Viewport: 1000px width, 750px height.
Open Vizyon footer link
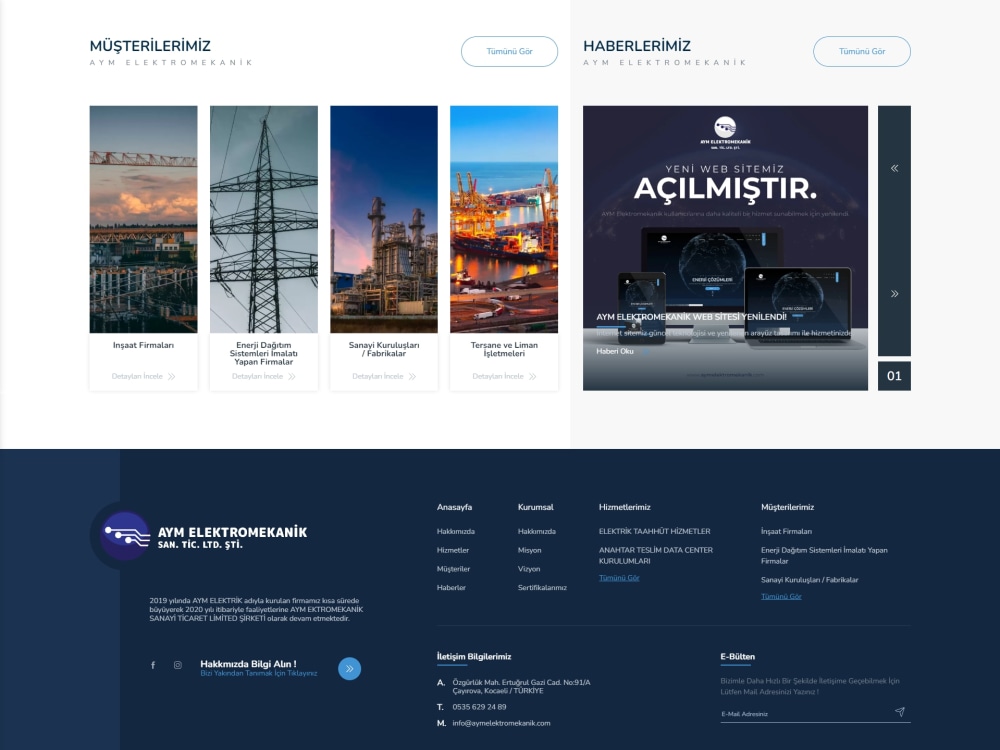click(529, 569)
